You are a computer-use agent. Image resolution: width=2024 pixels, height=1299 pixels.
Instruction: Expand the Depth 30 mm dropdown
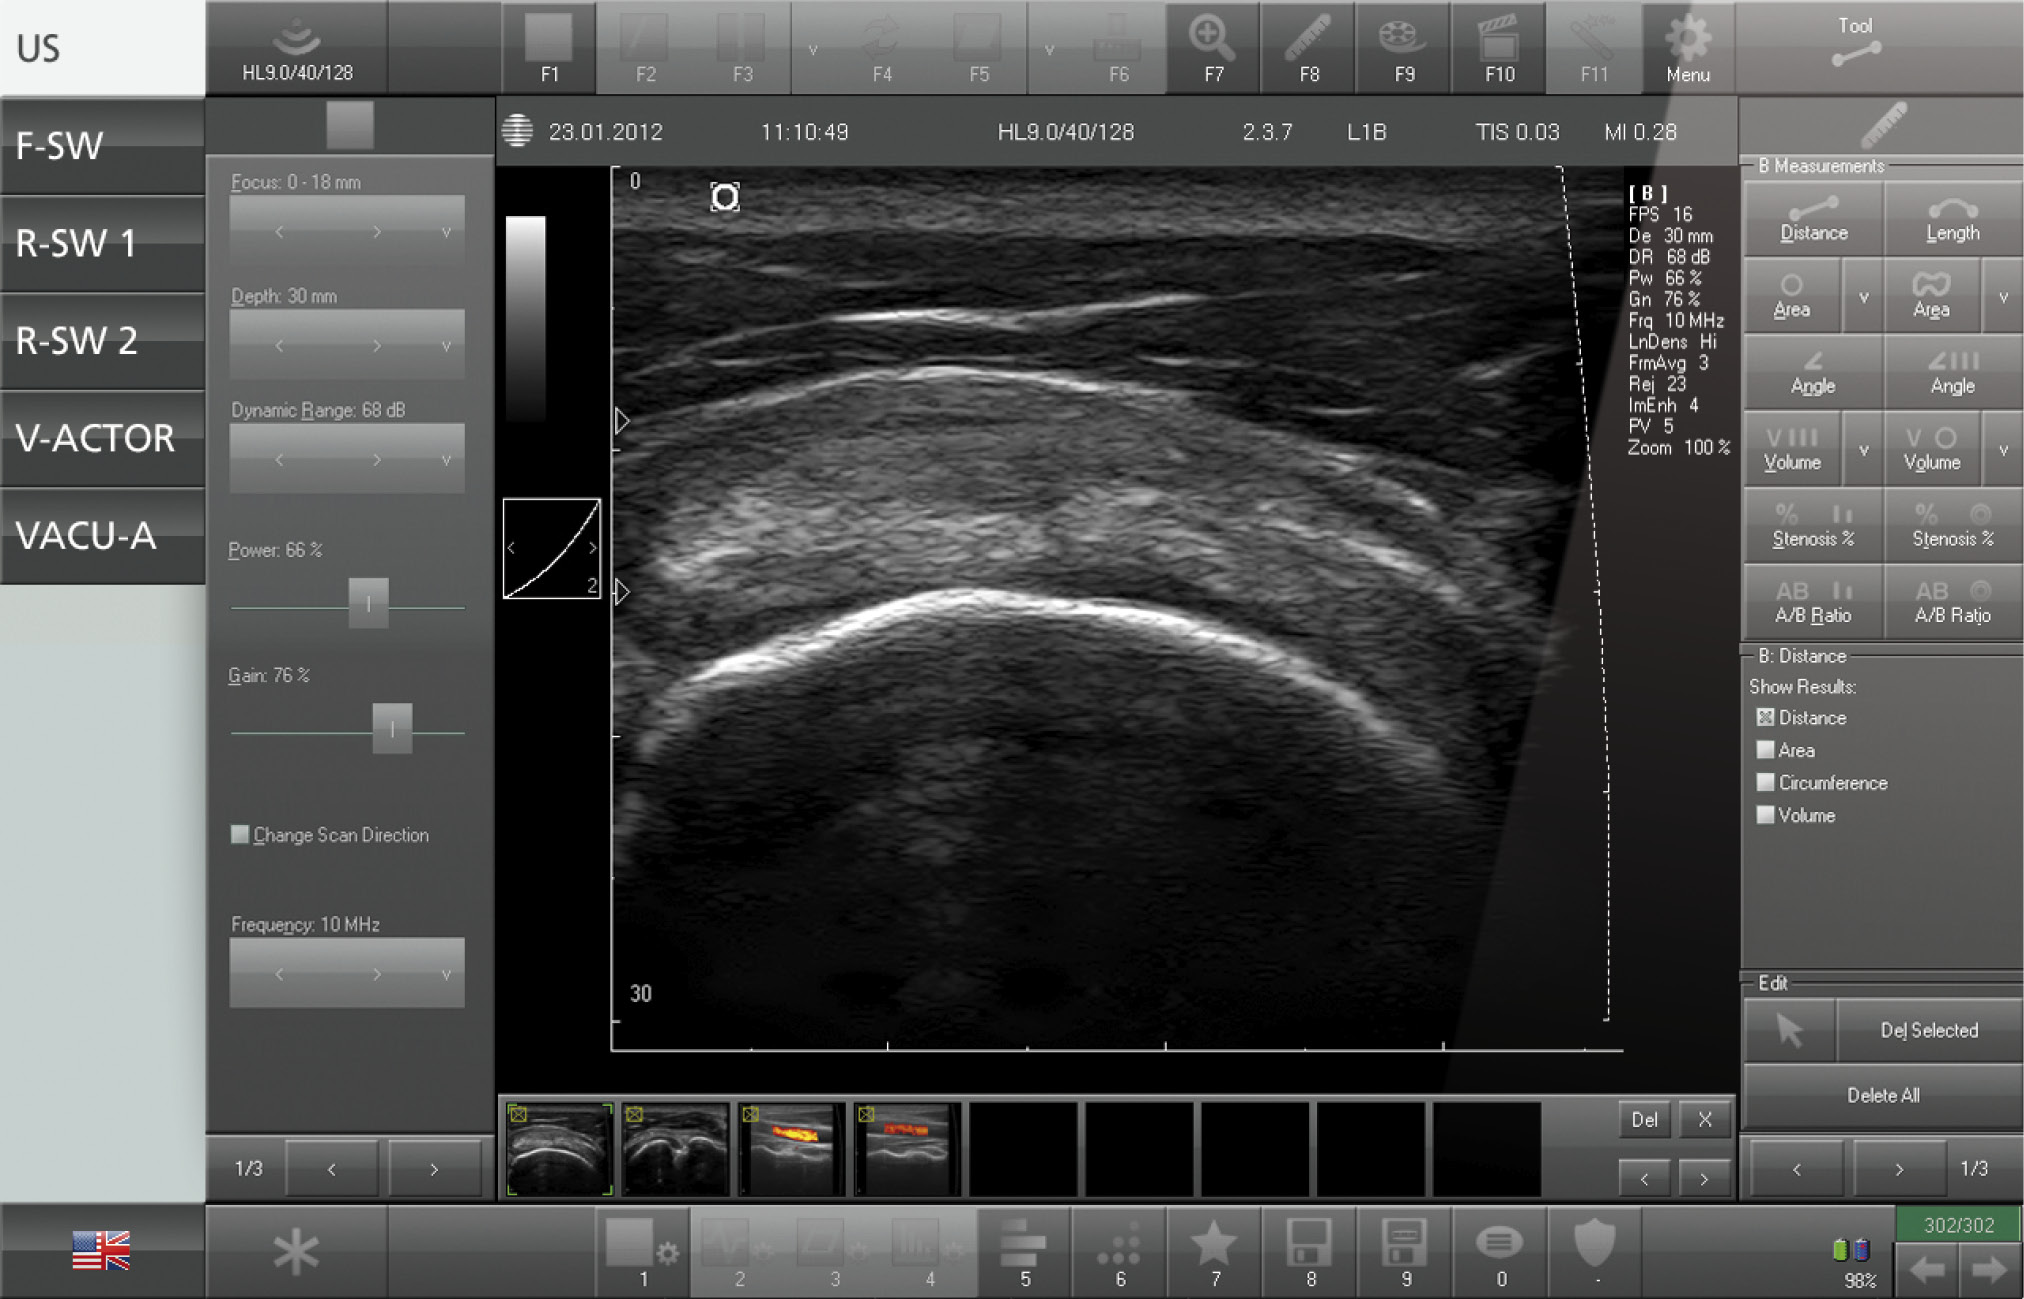(446, 346)
